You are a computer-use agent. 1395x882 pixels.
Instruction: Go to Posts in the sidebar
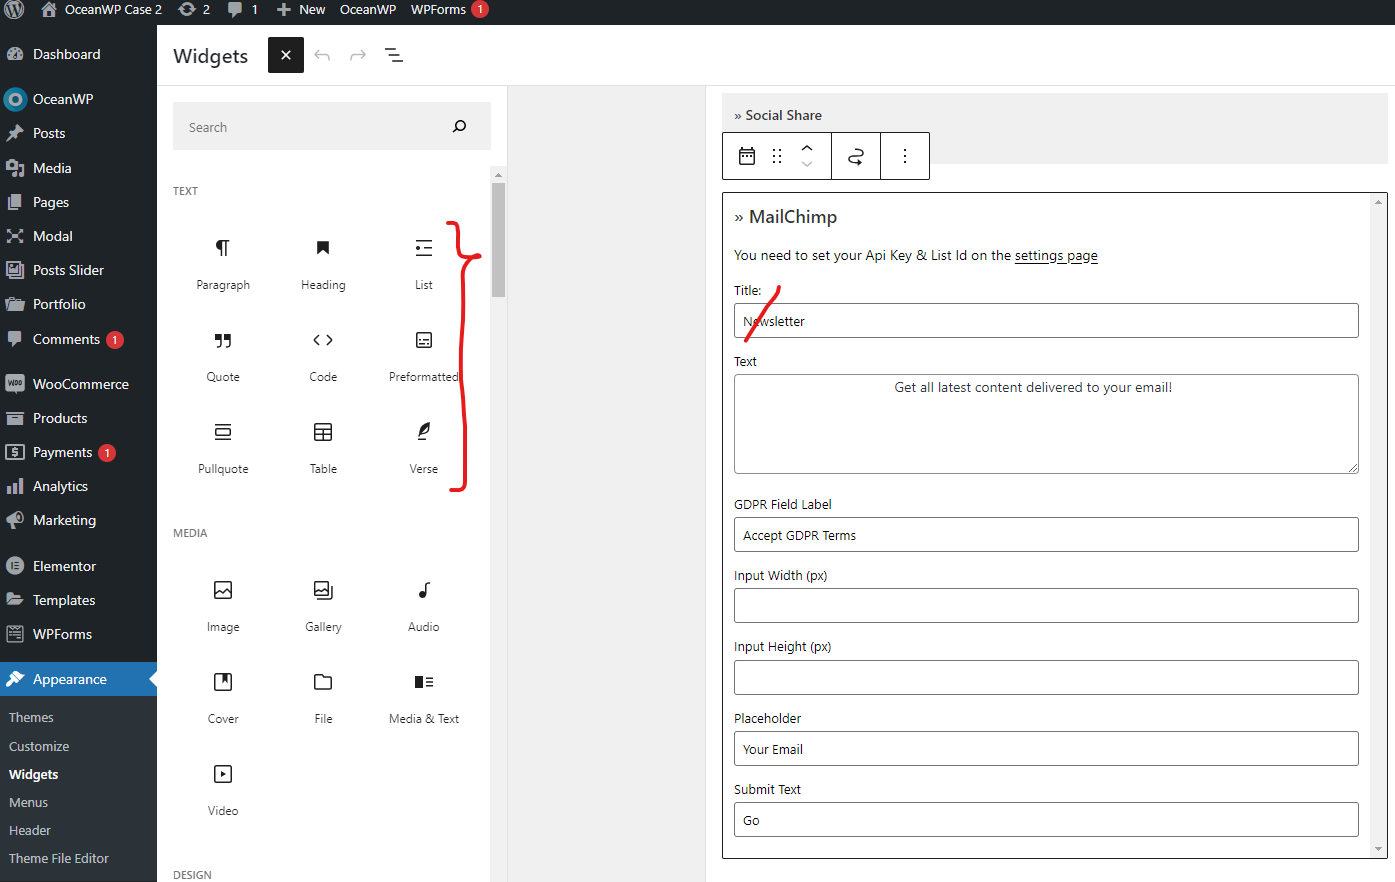(x=78, y=133)
